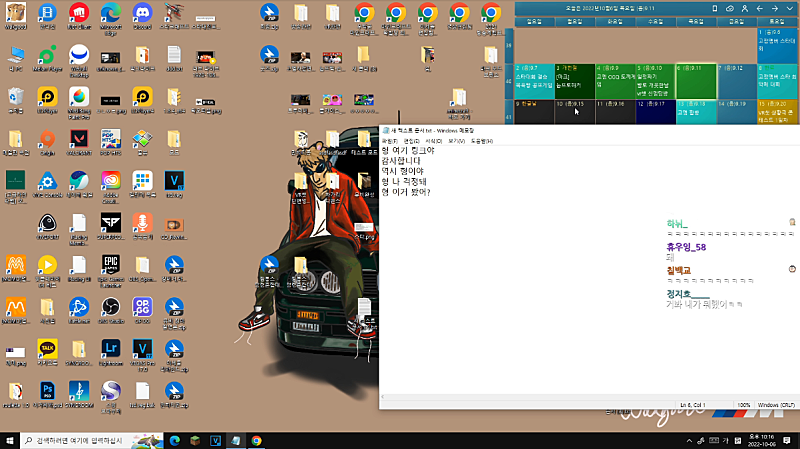
Task: Select the Epic Games Launcher icon
Action: (110, 264)
